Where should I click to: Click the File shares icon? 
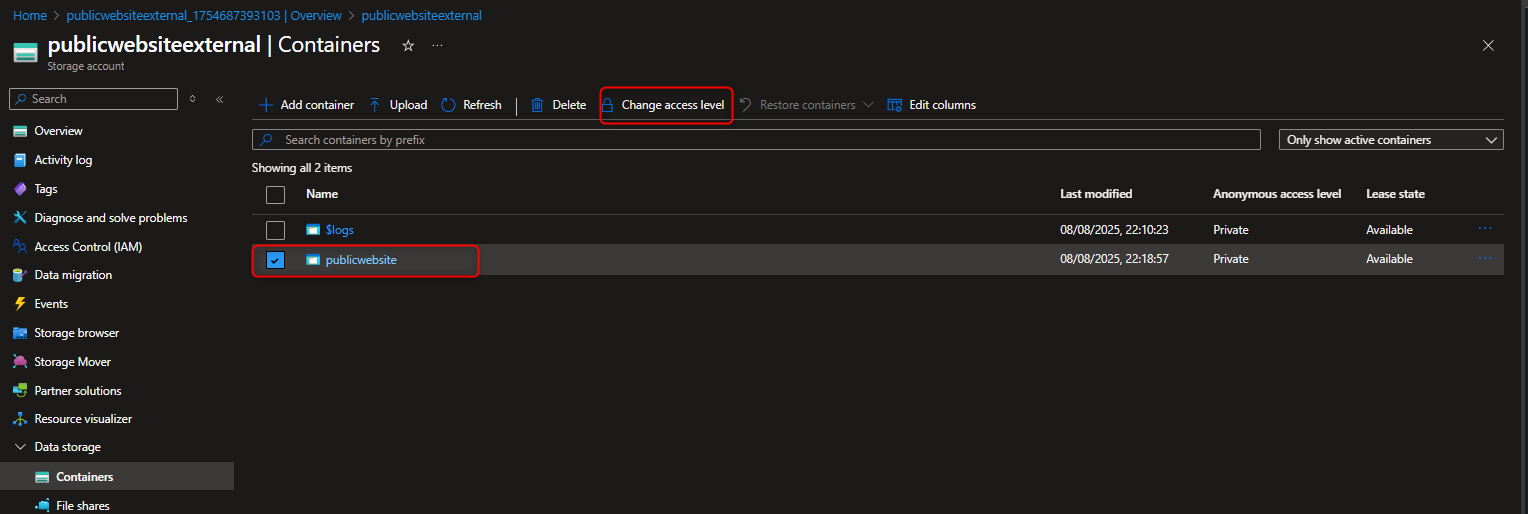click(x=42, y=506)
